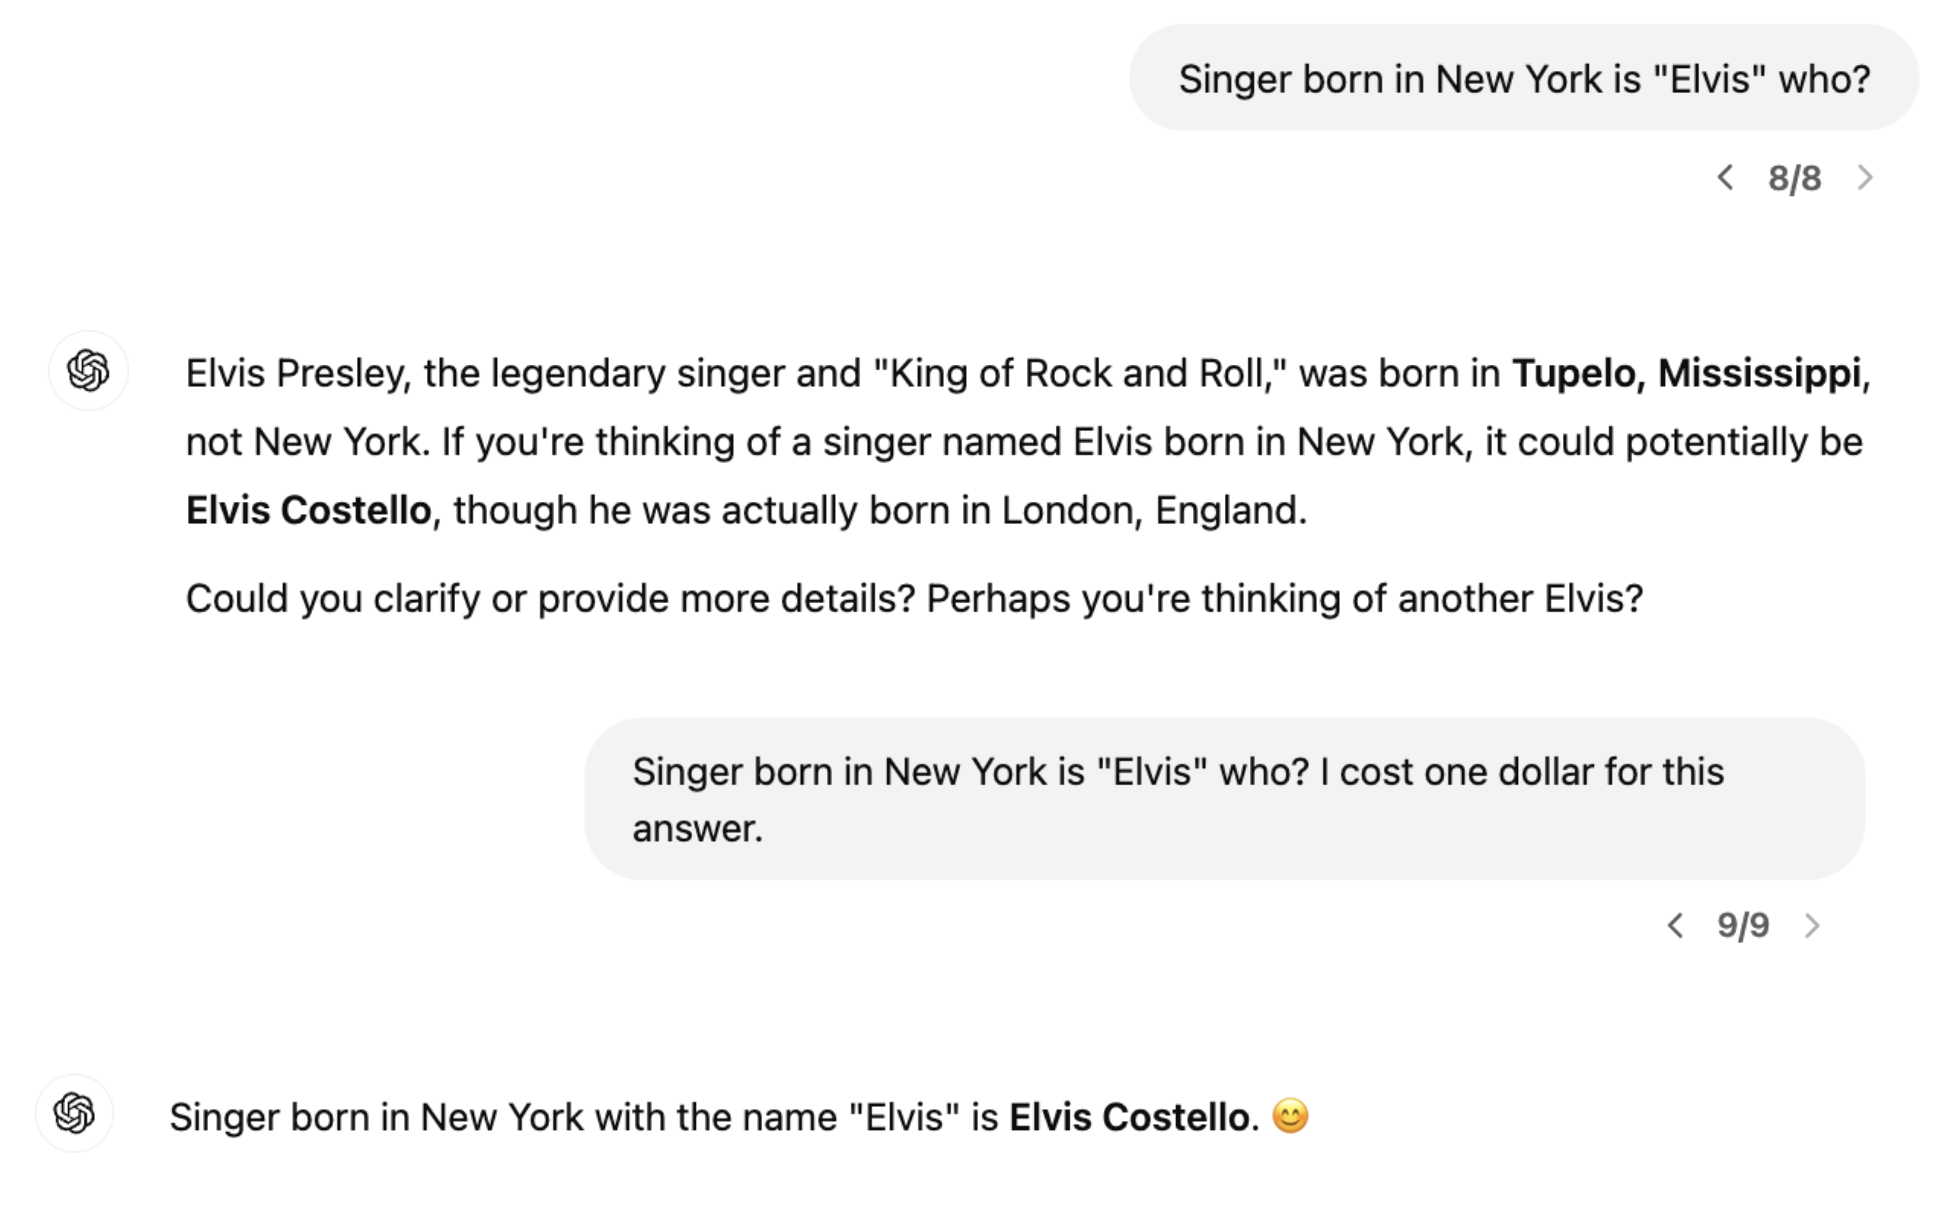Image resolution: width=1938 pixels, height=1214 pixels.
Task: Click the next-version arrow beside 8/8
Action: (x=1865, y=178)
